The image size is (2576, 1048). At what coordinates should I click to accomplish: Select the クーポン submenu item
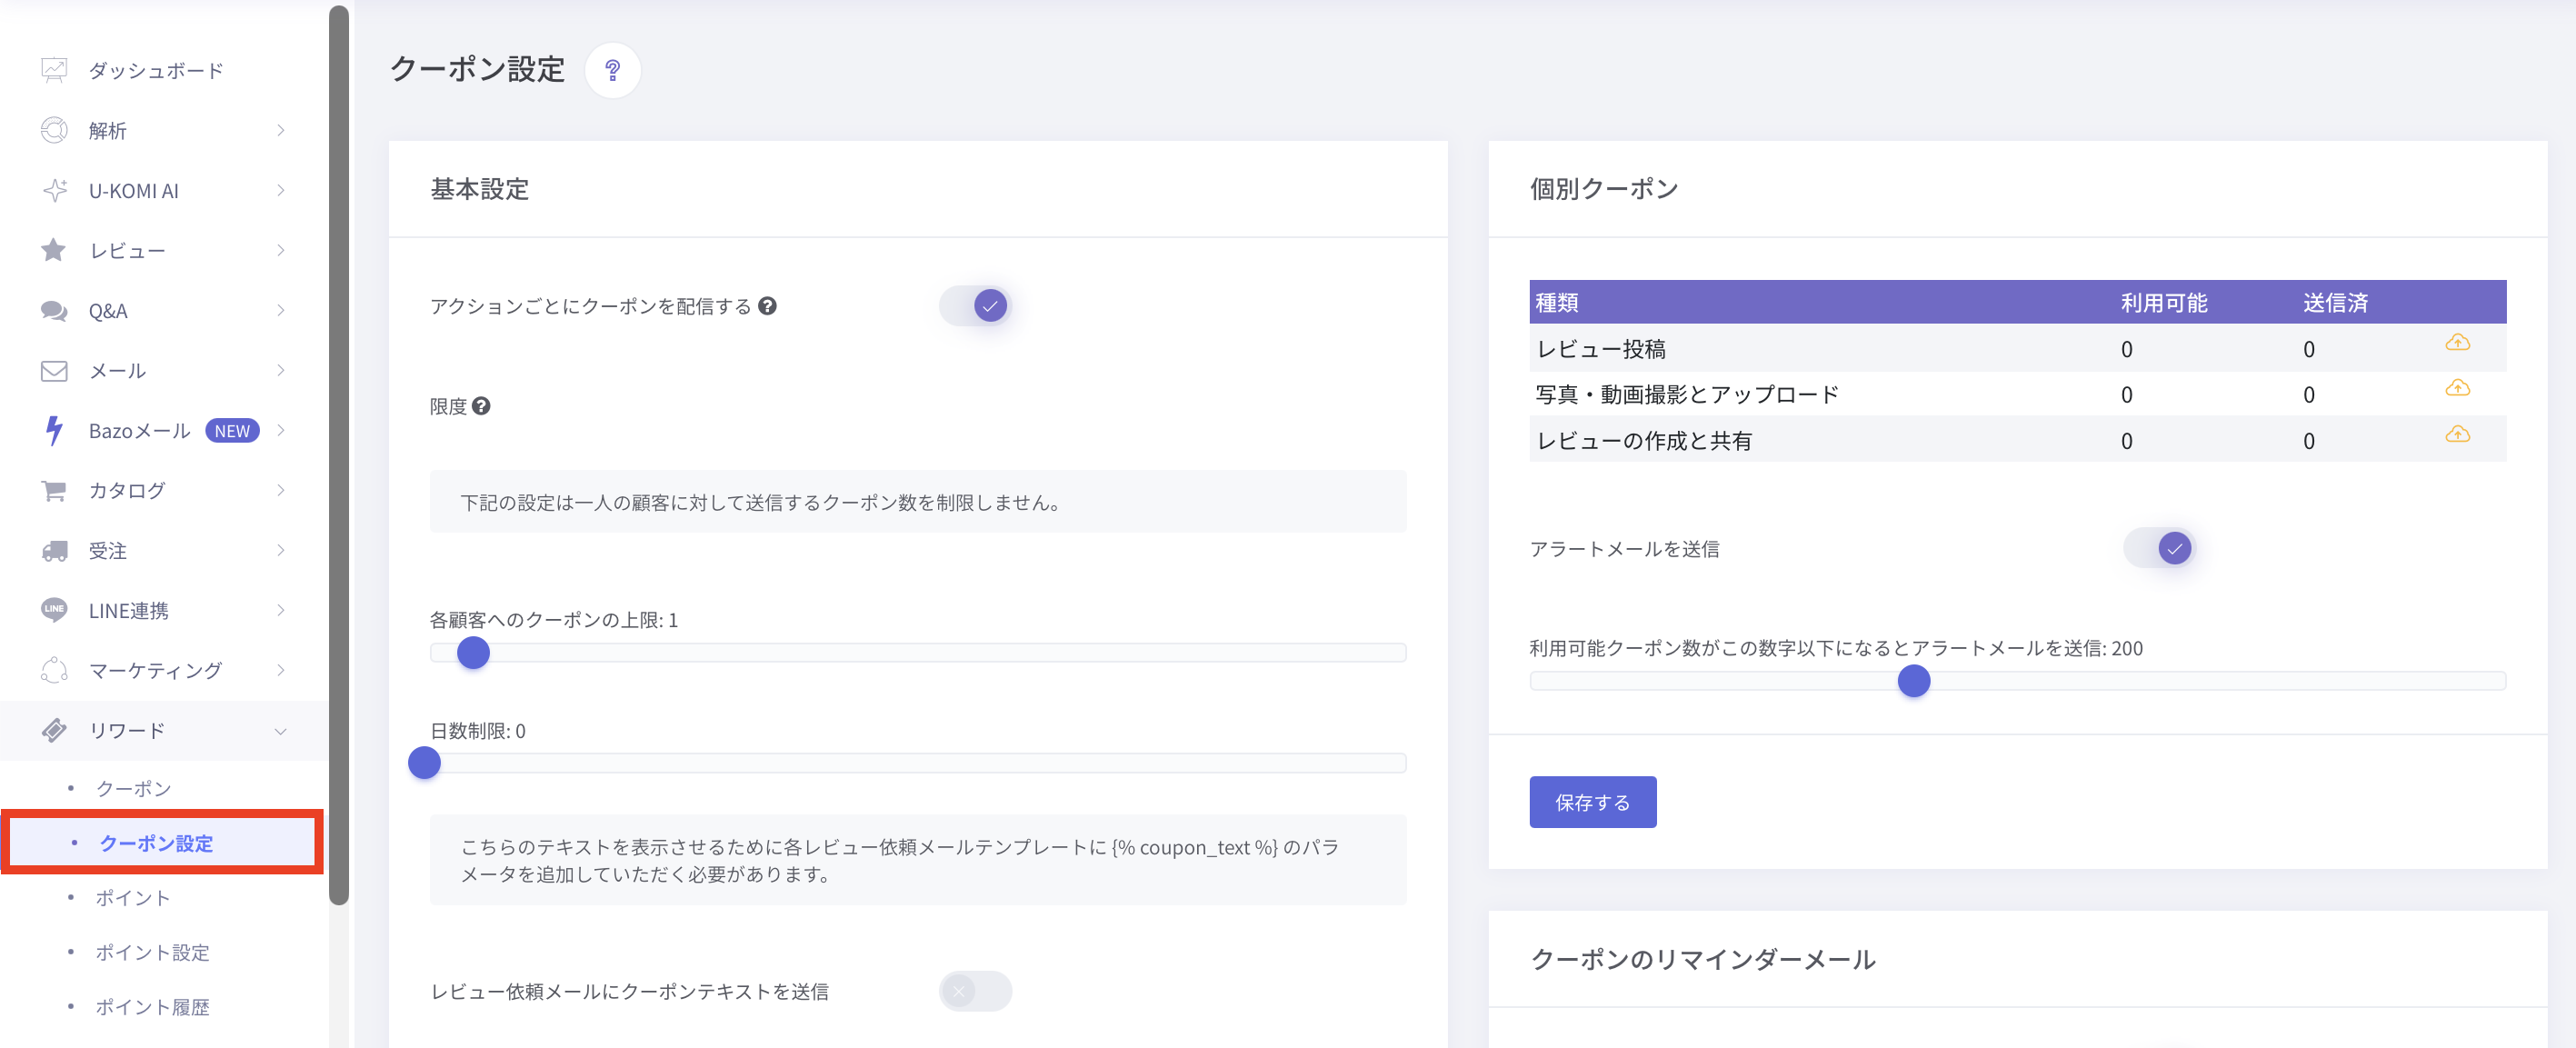pos(133,788)
